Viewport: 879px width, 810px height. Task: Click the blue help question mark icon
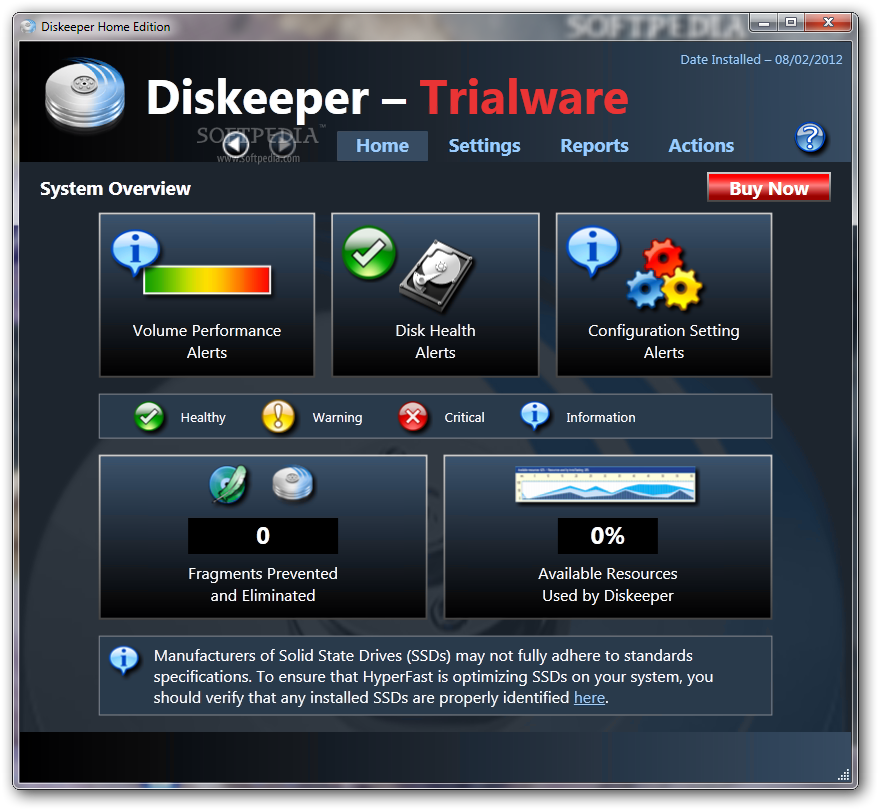coord(810,138)
